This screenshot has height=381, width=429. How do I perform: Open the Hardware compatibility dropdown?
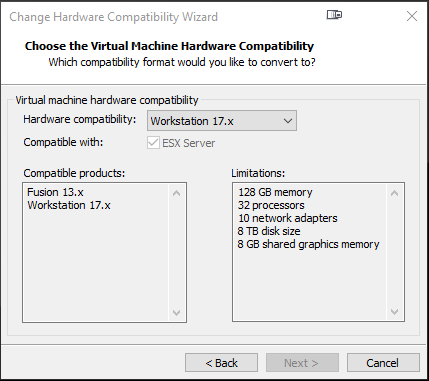point(222,121)
